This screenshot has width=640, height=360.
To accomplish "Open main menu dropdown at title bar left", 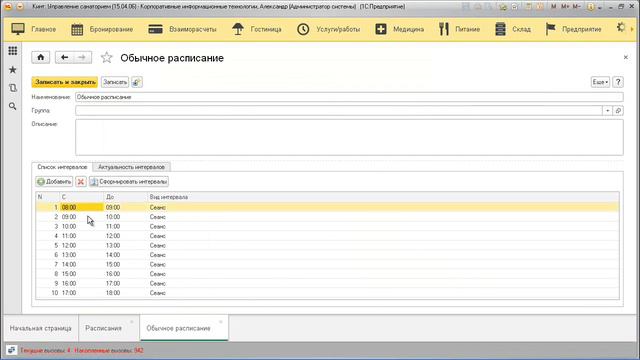I will (x=20, y=7).
